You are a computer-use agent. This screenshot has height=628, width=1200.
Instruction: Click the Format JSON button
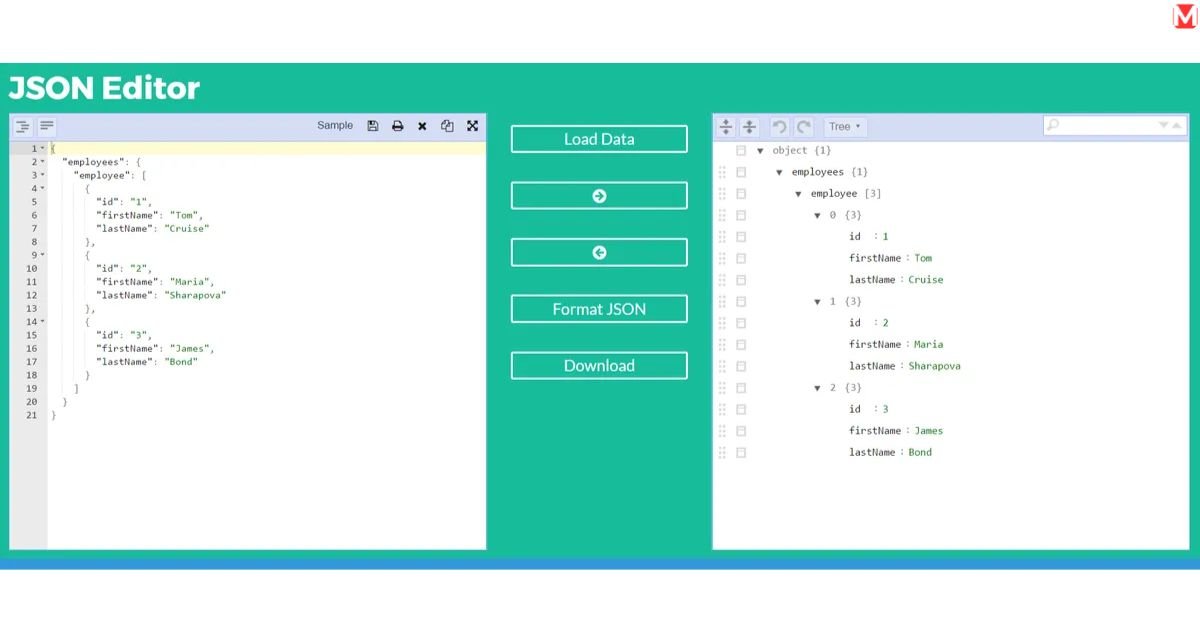pyautogui.click(x=599, y=309)
